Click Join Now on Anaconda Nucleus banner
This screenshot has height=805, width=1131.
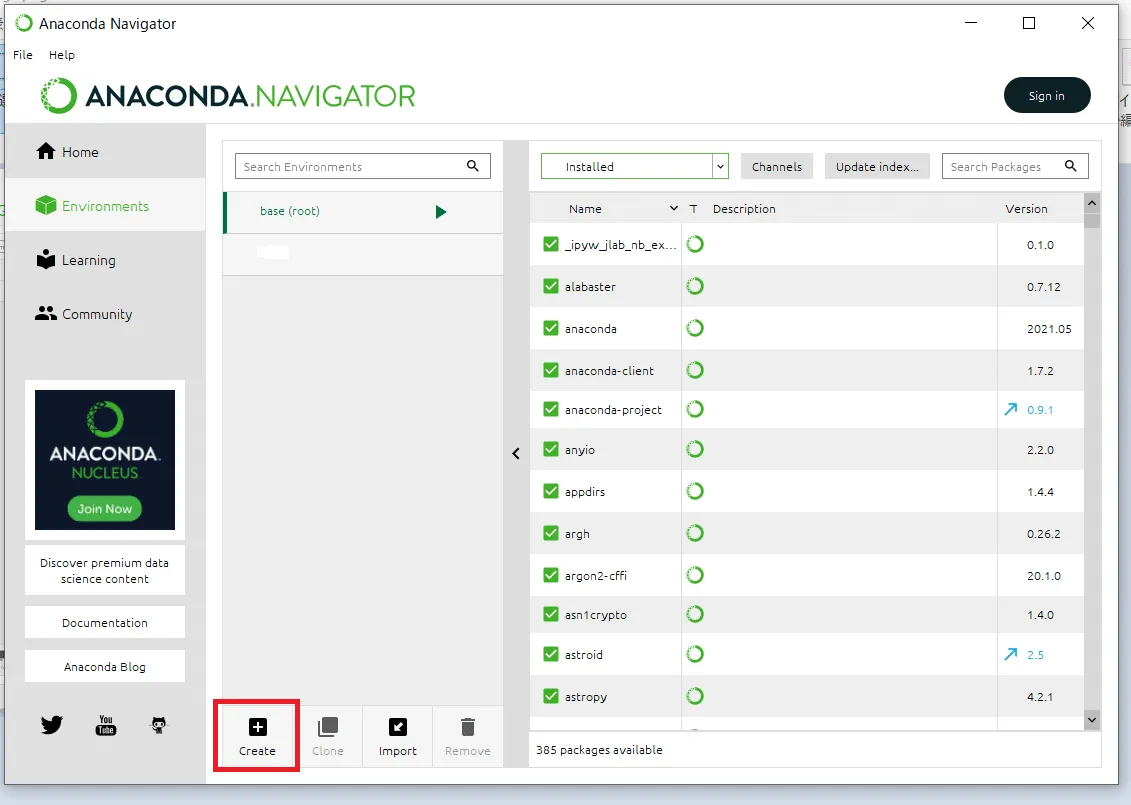[x=105, y=509]
